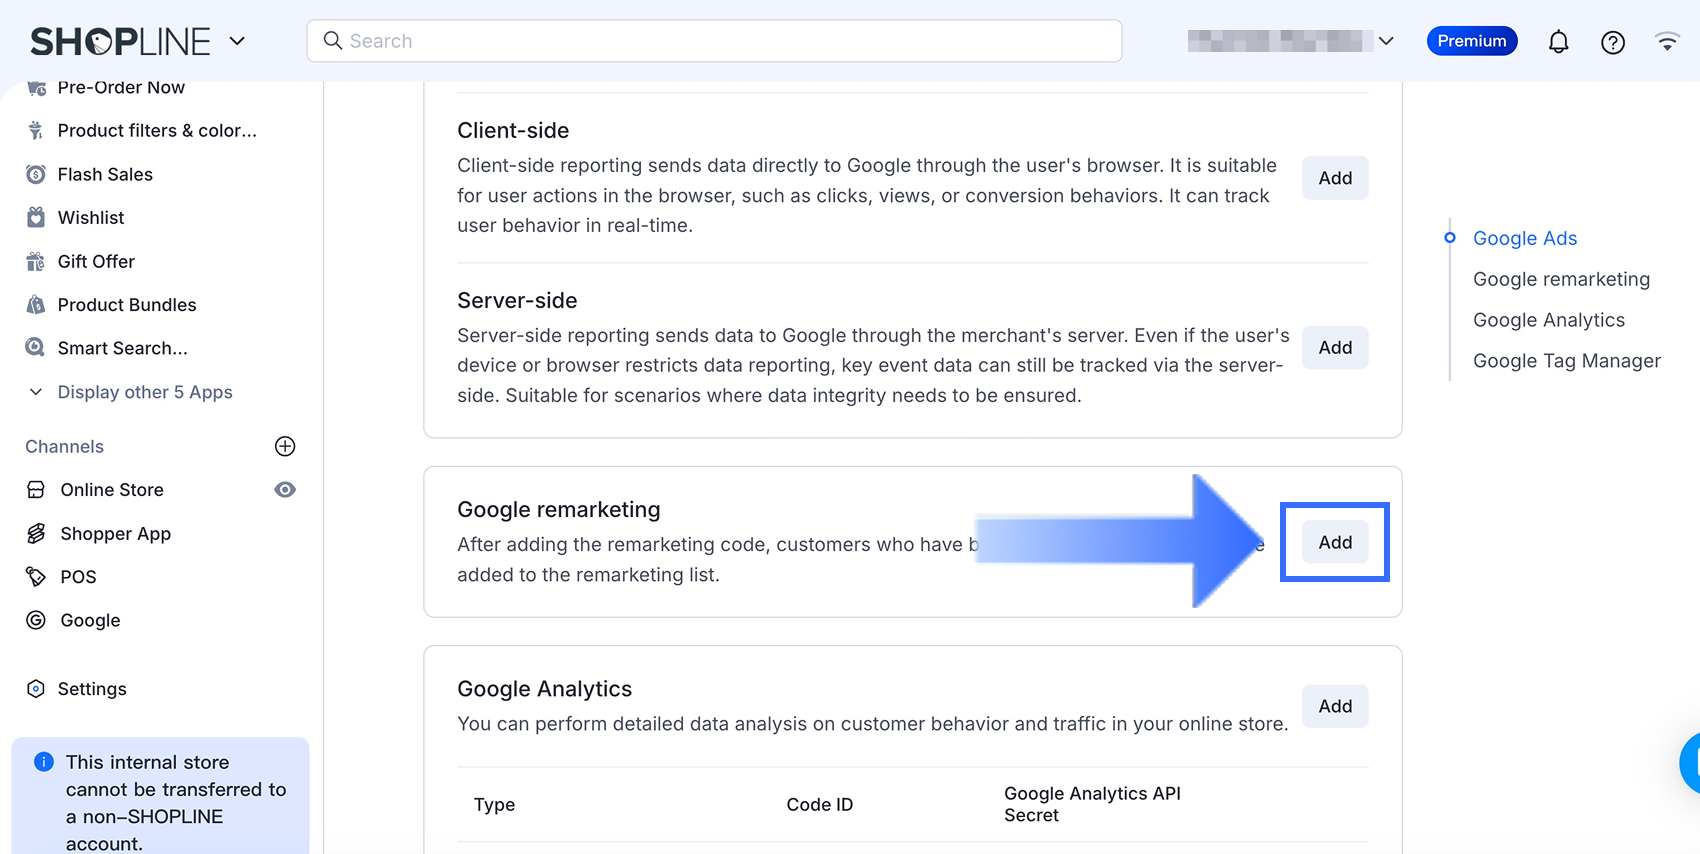Expand Display other 5 Apps
Screen dimensions: 1700x854
click(144, 392)
